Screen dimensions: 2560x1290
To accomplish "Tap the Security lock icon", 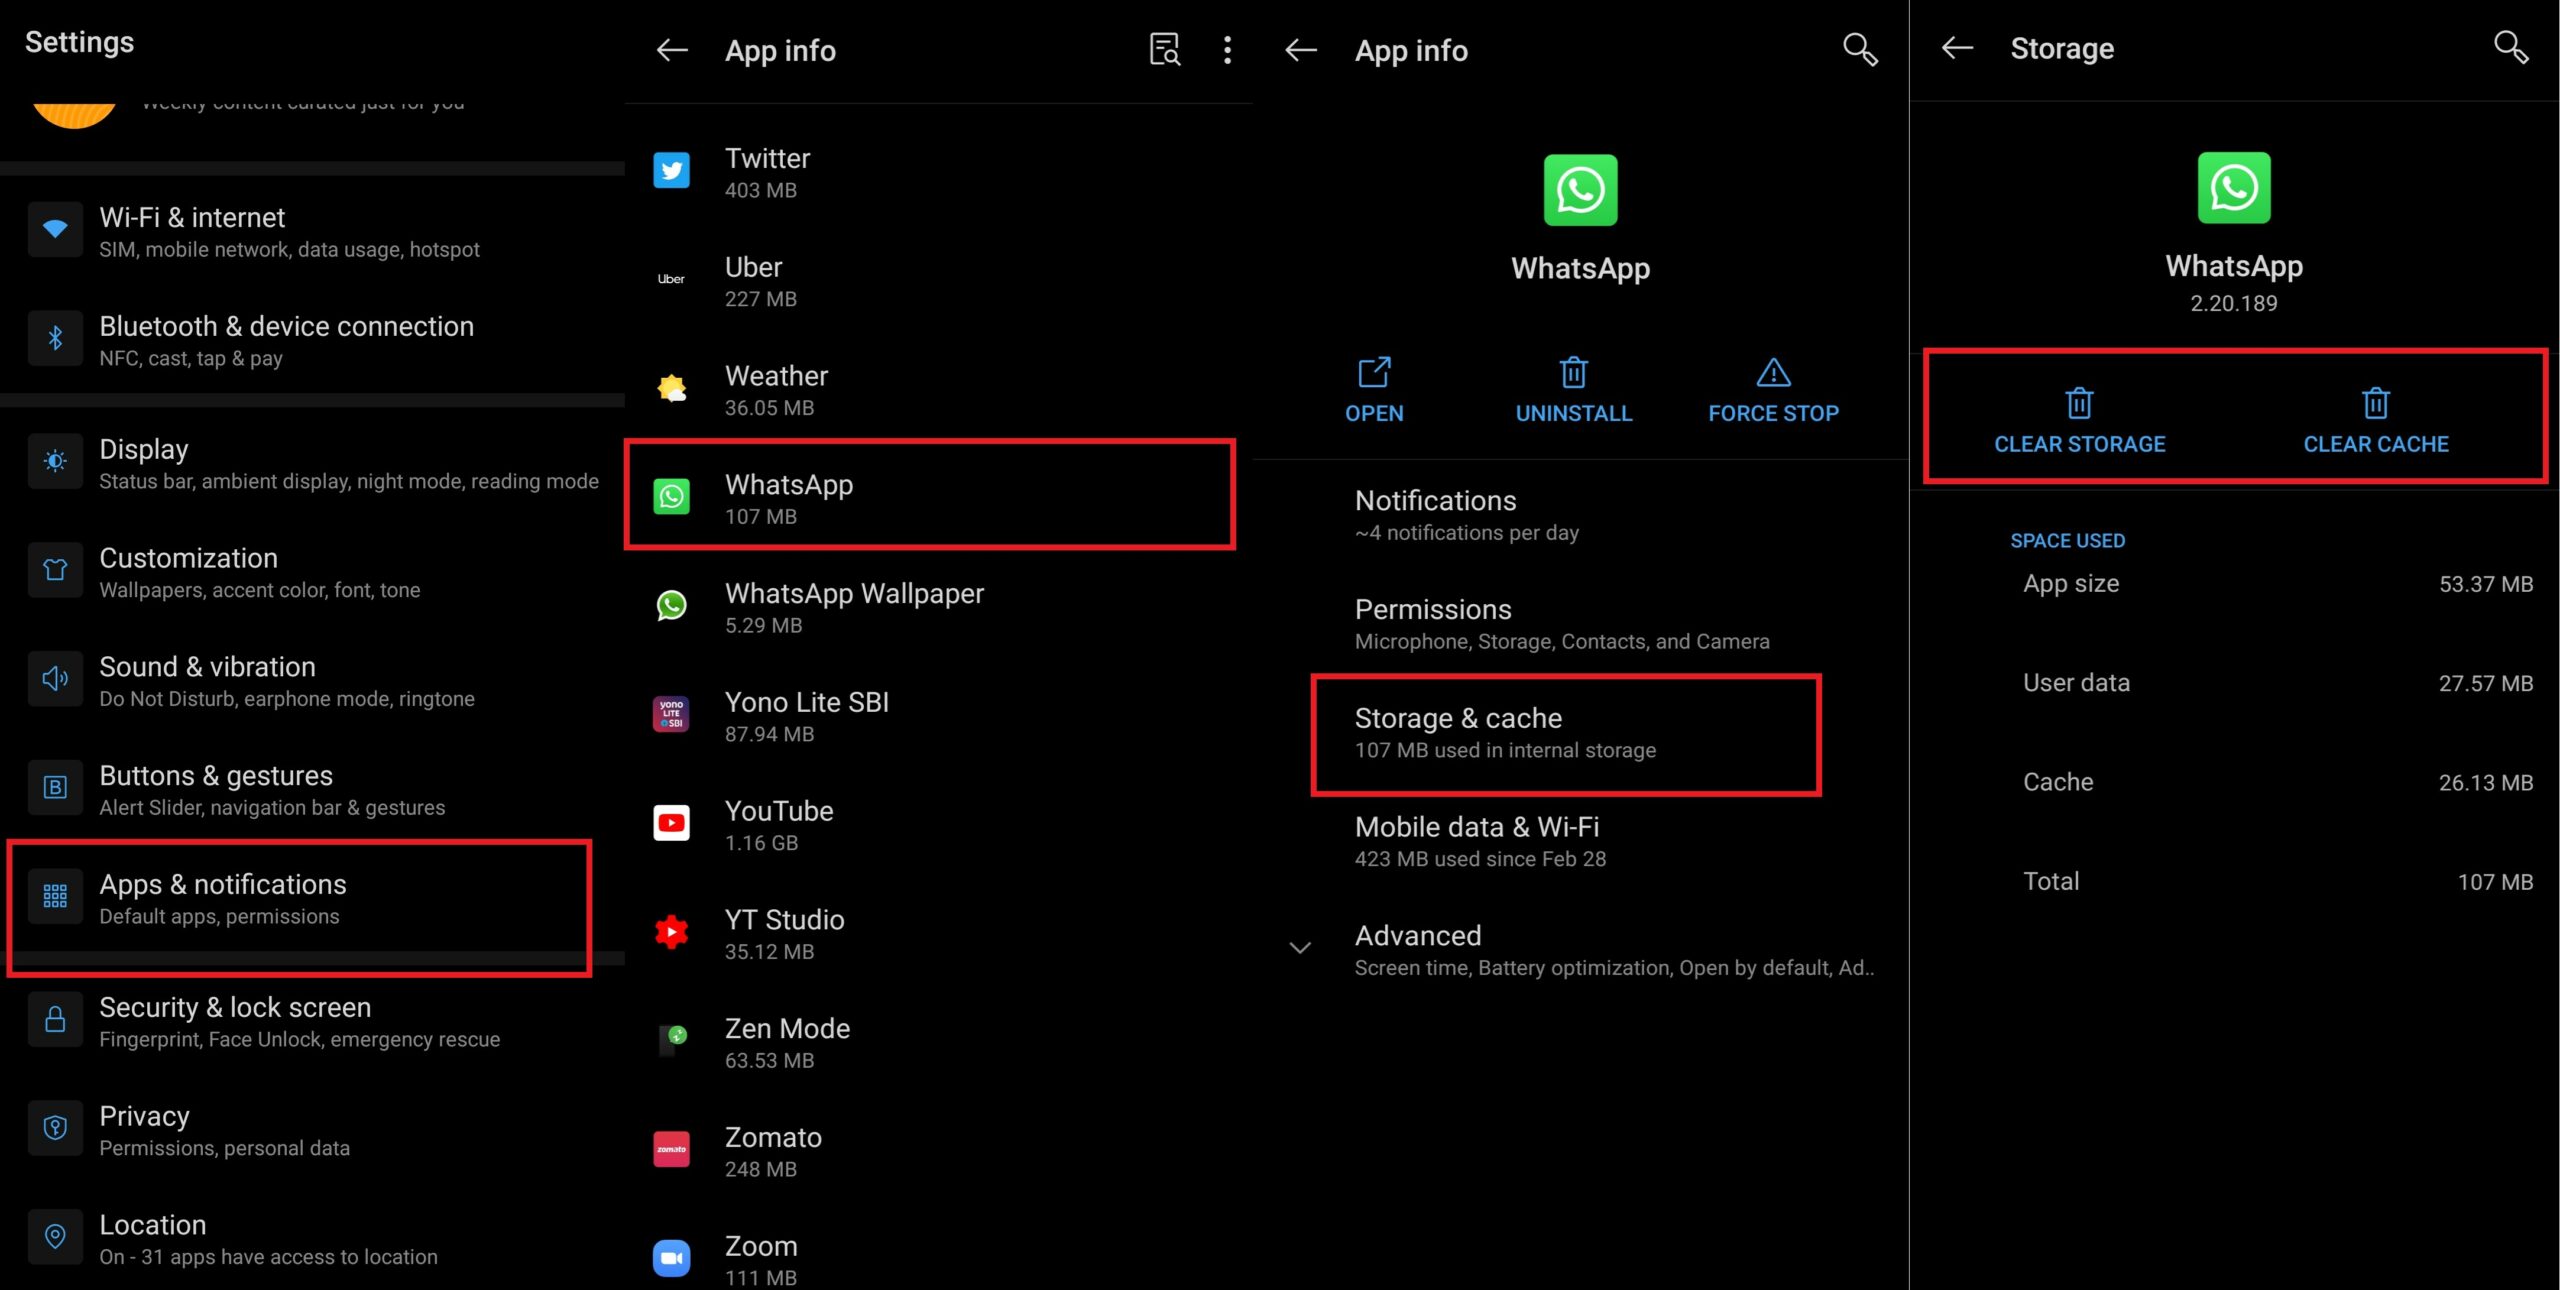I will tap(55, 1019).
